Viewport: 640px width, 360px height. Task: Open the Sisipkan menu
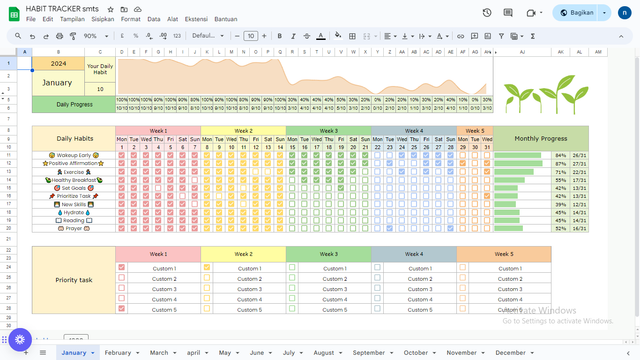[103, 19]
